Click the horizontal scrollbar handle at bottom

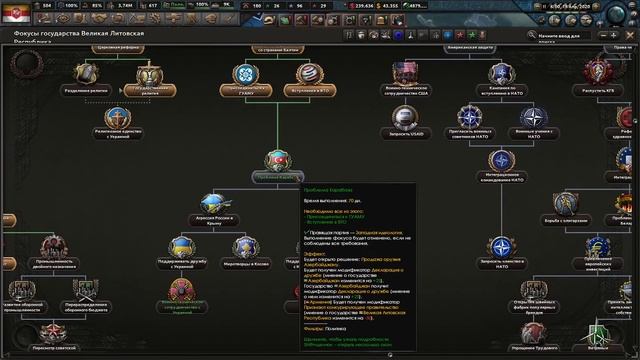coord(390,355)
